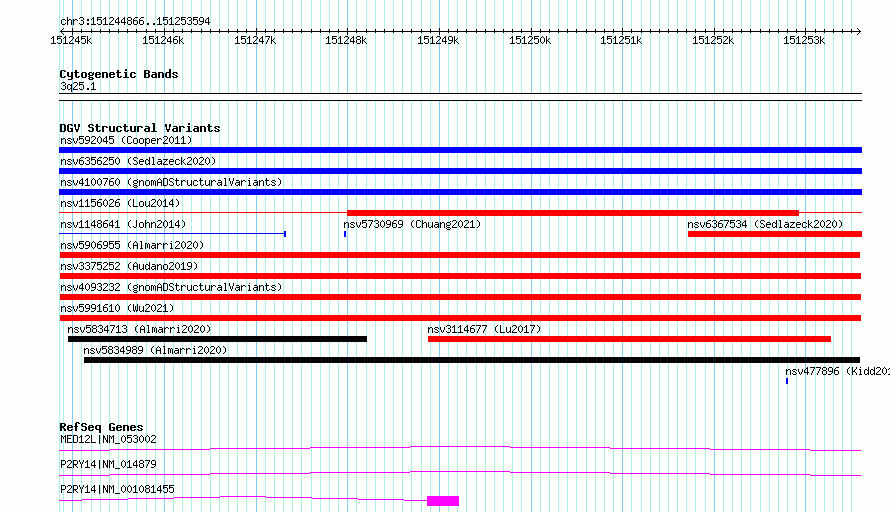Click the nsv477896 (Kidd) variant label
The width and height of the screenshot is (890, 512).
pos(837,371)
